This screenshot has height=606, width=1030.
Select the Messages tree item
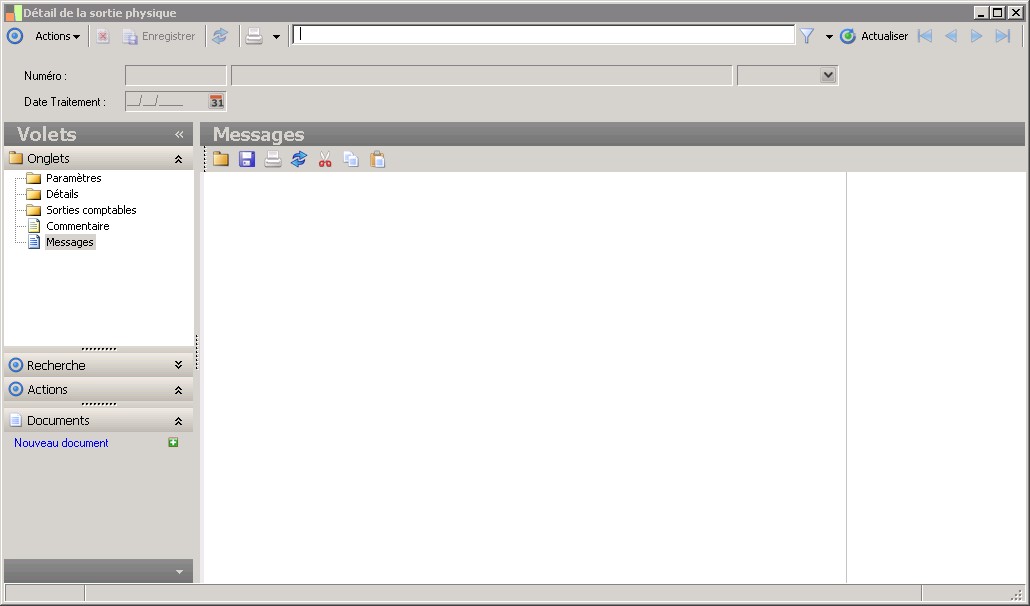(x=70, y=242)
